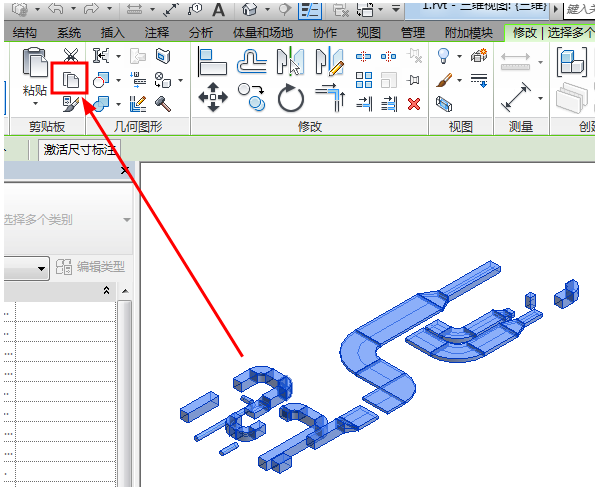Click the Demolish hammer icon

pyautogui.click(x=163, y=104)
